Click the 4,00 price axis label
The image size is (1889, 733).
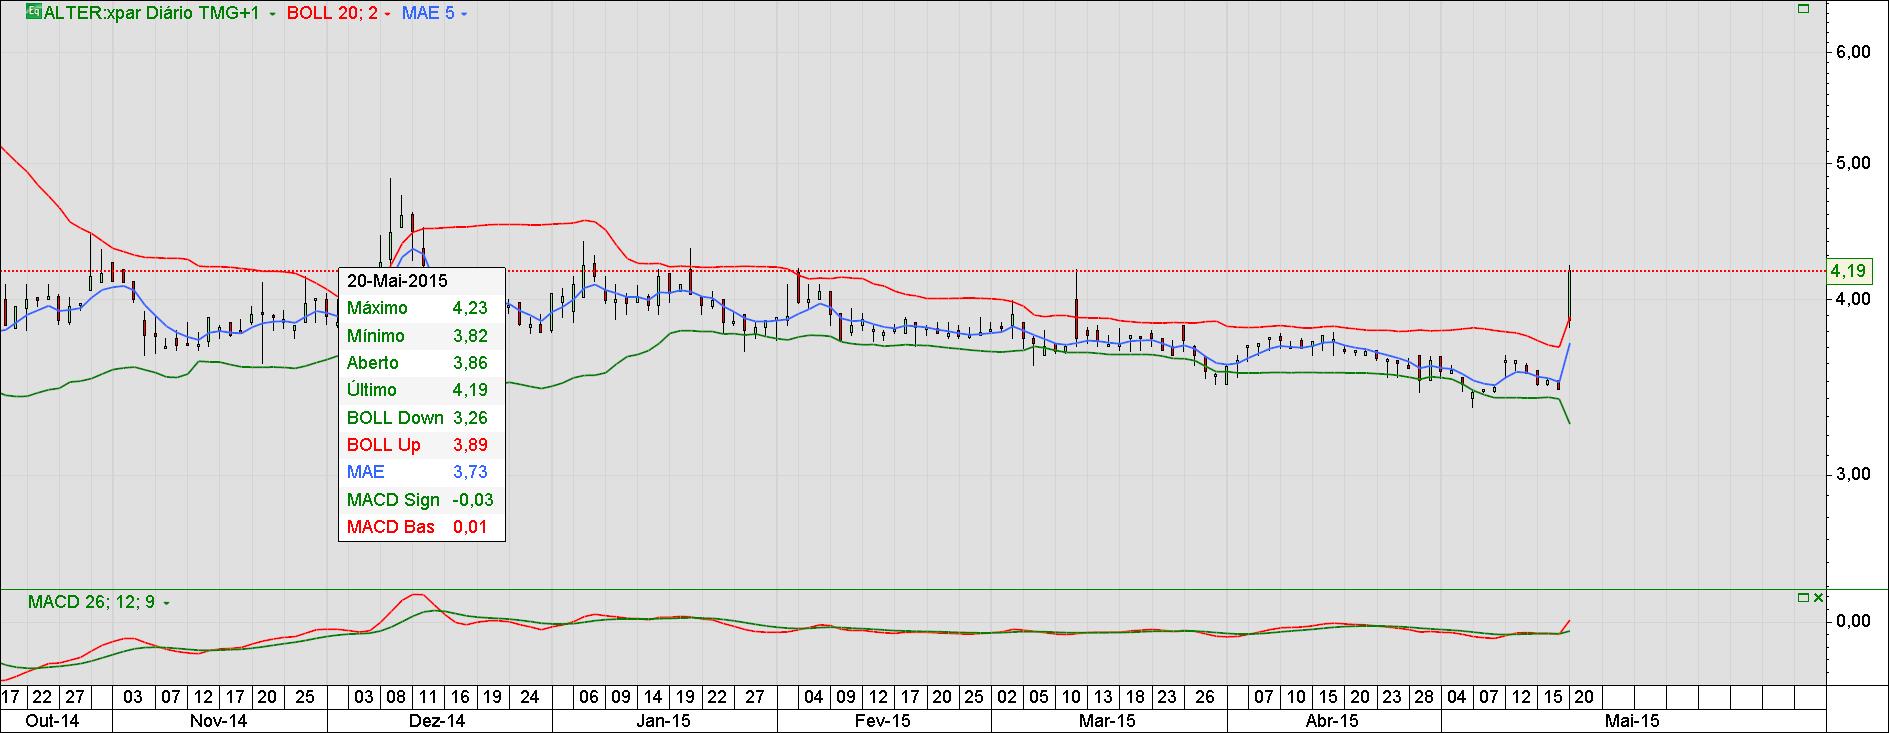(x=1853, y=299)
